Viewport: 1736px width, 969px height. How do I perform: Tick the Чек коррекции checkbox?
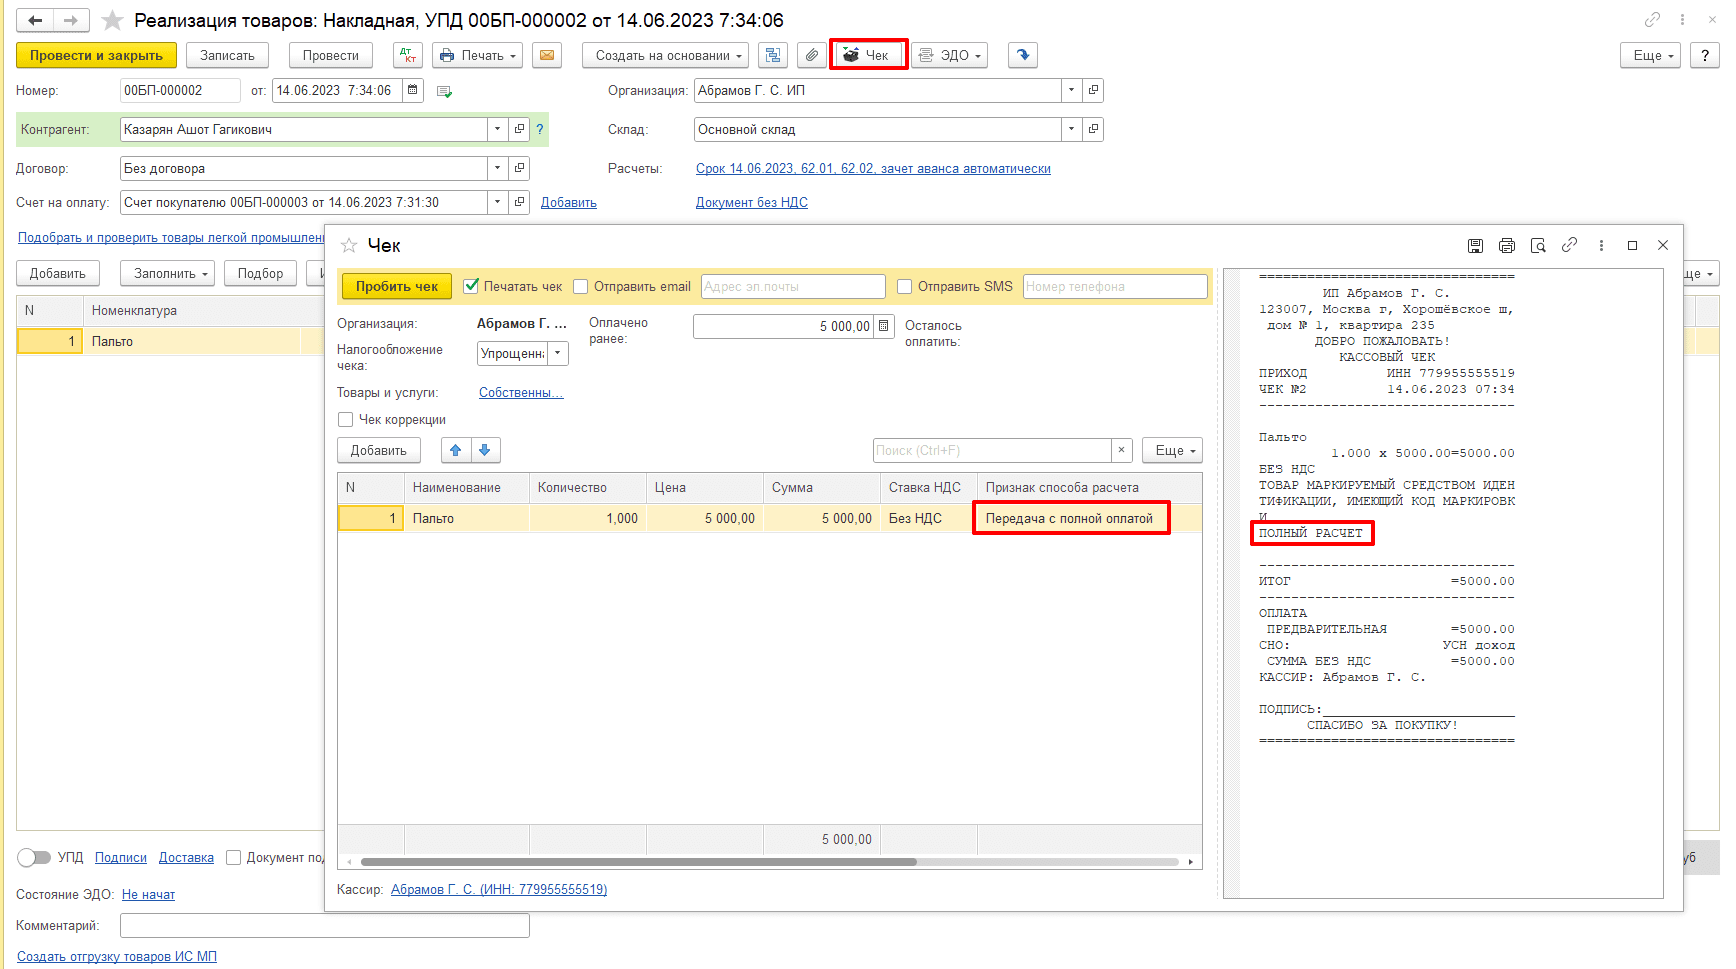(346, 420)
